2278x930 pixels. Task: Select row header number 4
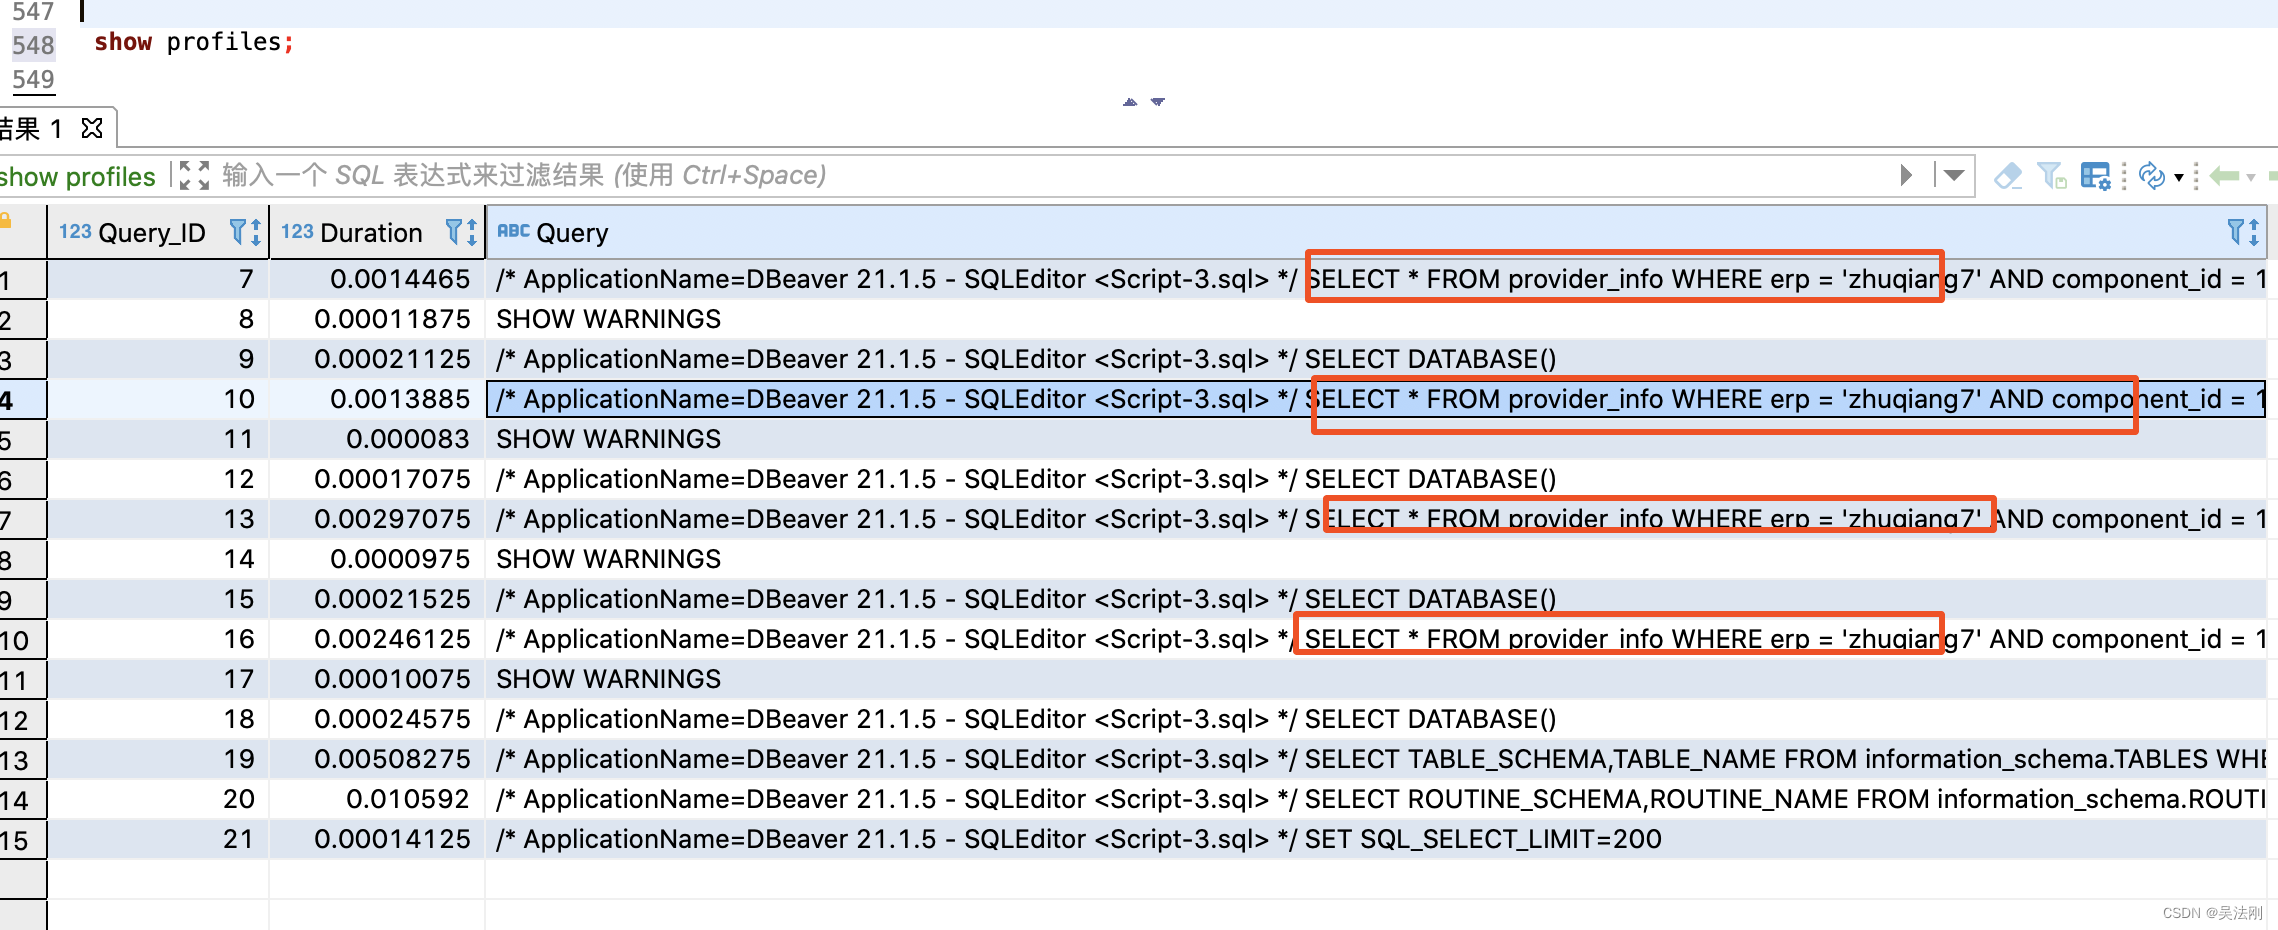[23, 399]
